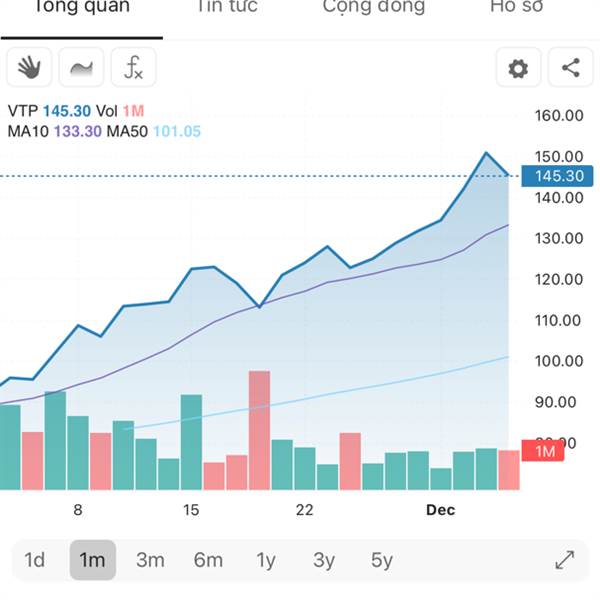The image size is (600, 600).
Task: Open the Hồ sơ tab
Action: (x=516, y=8)
